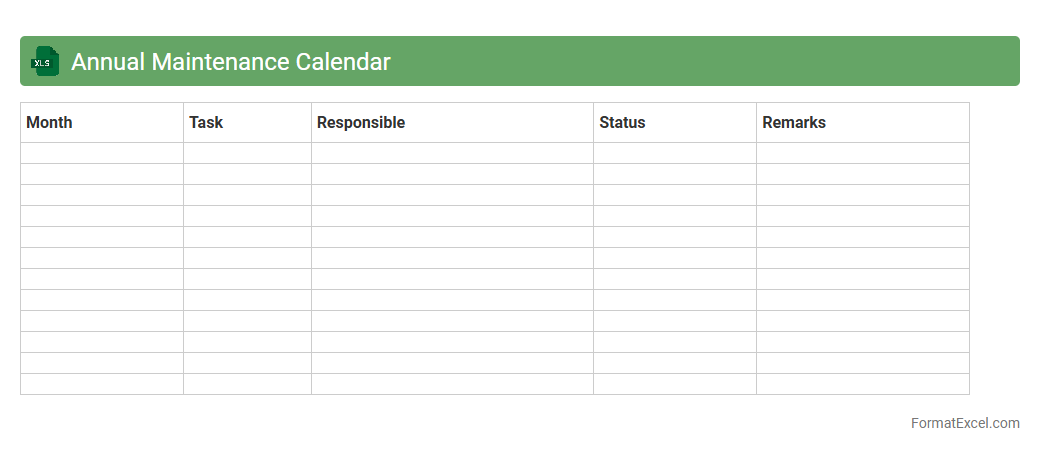1040x452 pixels.
Task: Click the first empty cell under Month
Action: click(101, 153)
